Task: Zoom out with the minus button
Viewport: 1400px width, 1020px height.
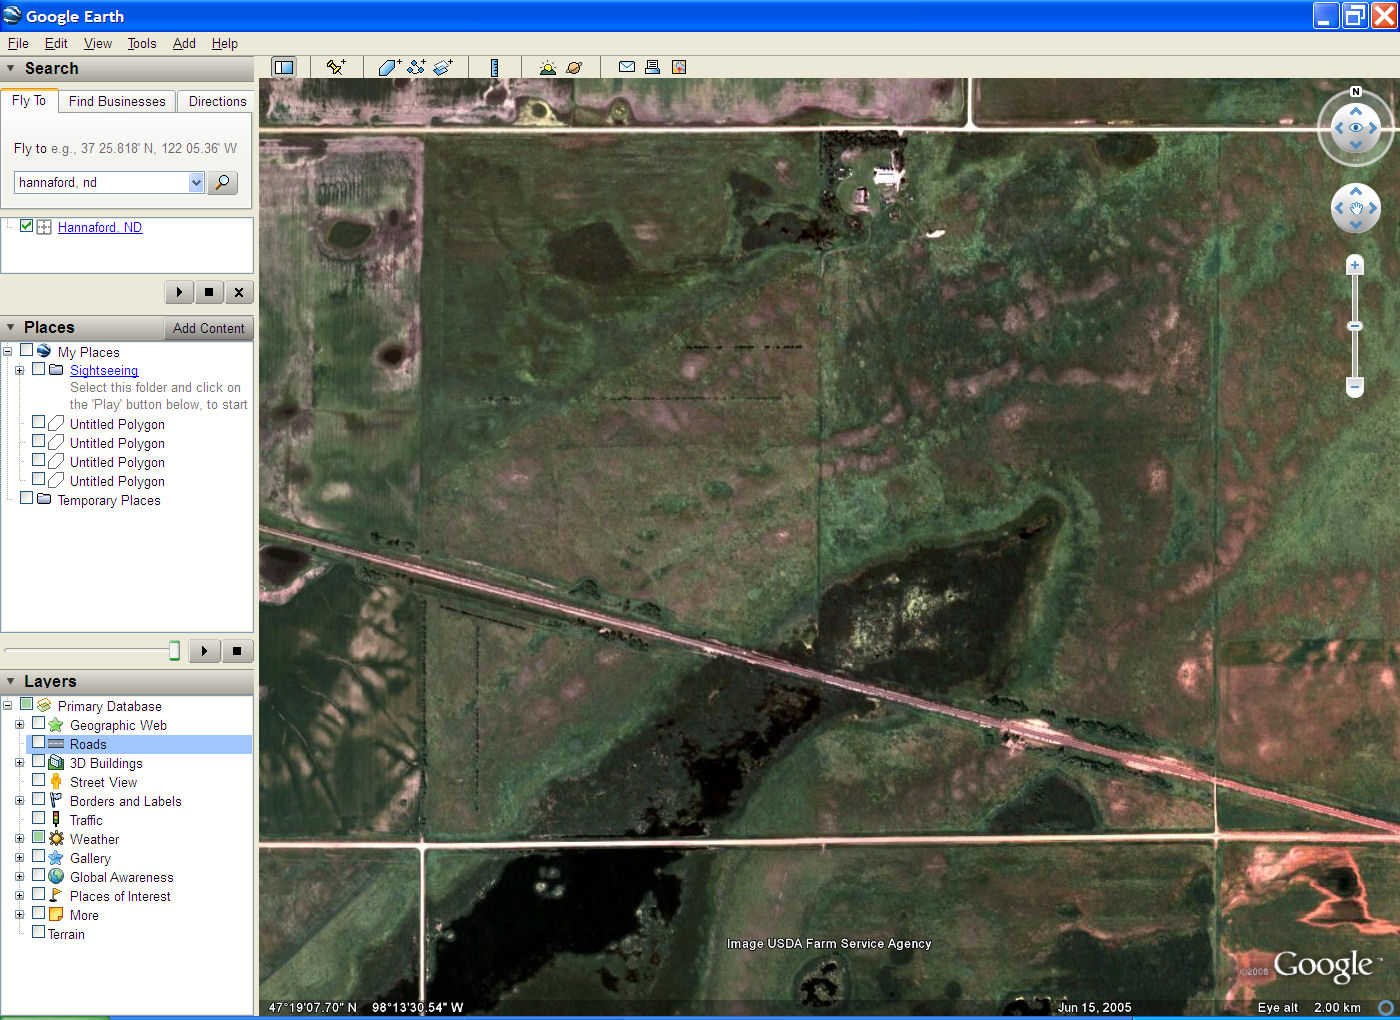Action: click(1355, 385)
